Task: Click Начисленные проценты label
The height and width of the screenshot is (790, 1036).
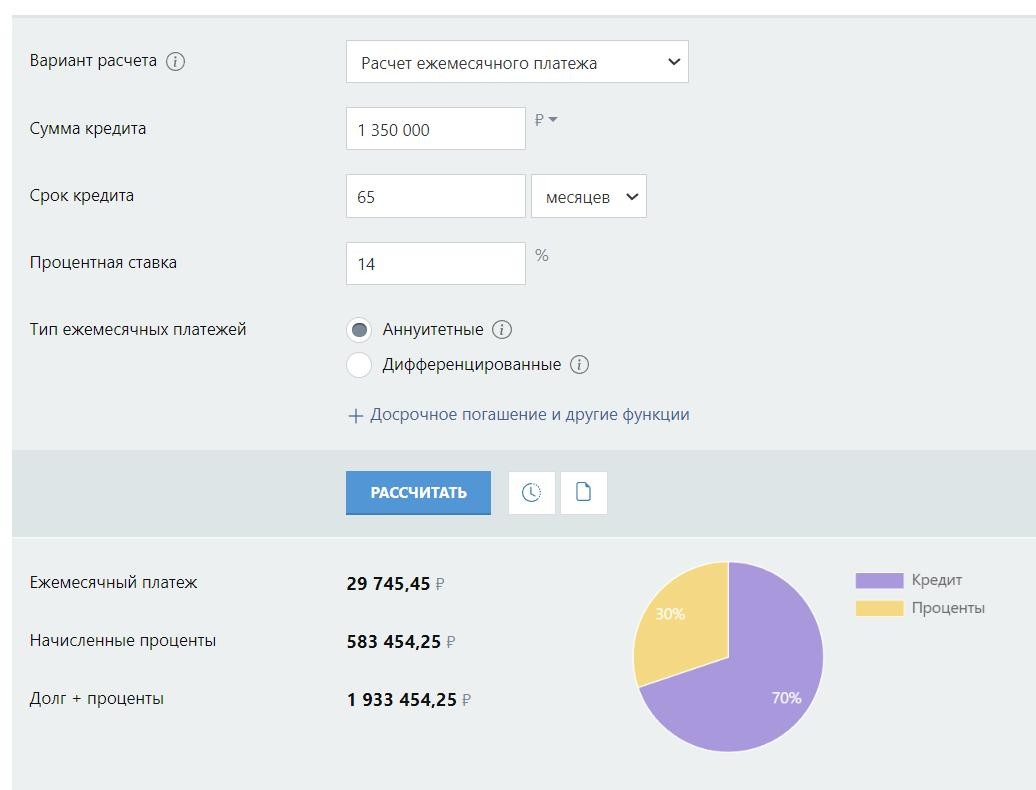Action: [x=123, y=641]
